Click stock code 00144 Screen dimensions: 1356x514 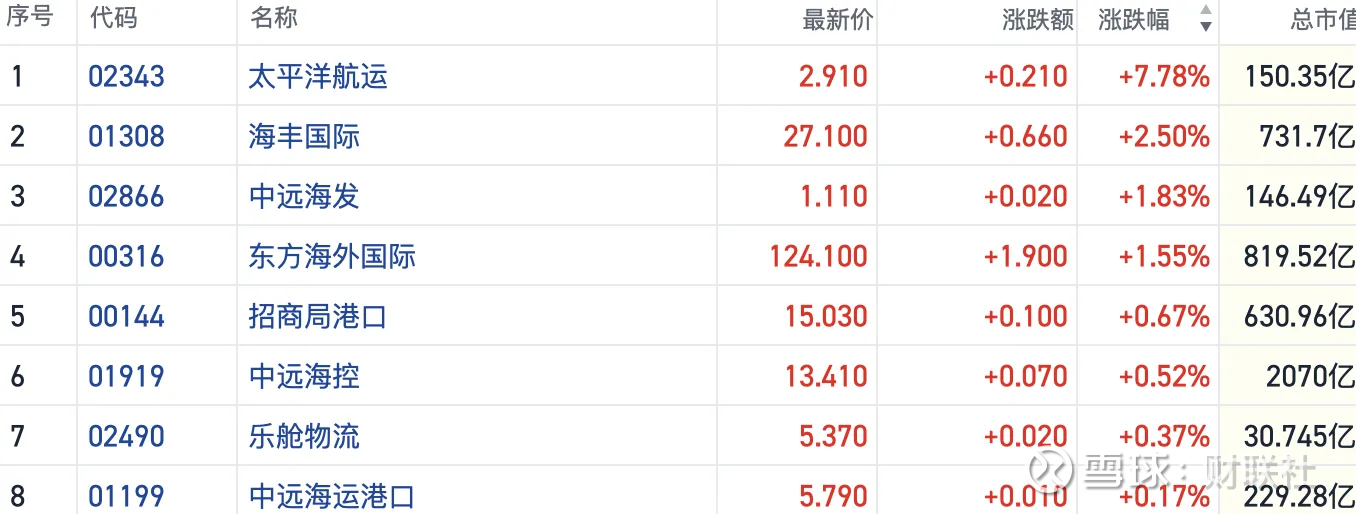(126, 316)
